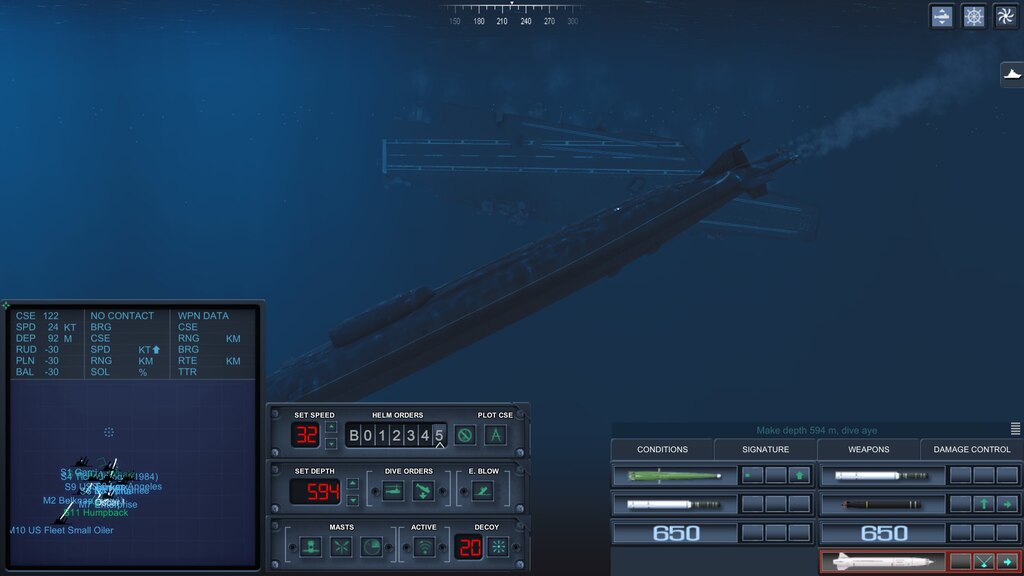Select helm order 5 (flank)

point(440,436)
